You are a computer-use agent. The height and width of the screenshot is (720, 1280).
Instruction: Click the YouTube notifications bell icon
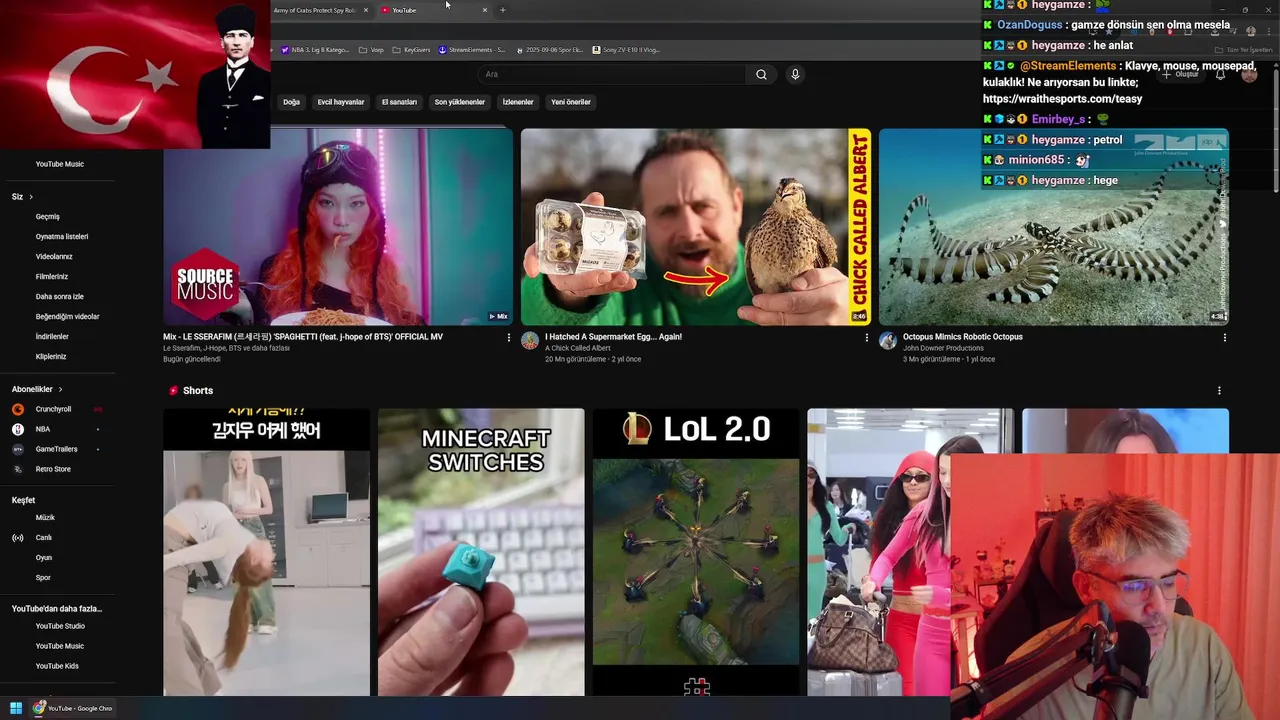(x=1220, y=74)
